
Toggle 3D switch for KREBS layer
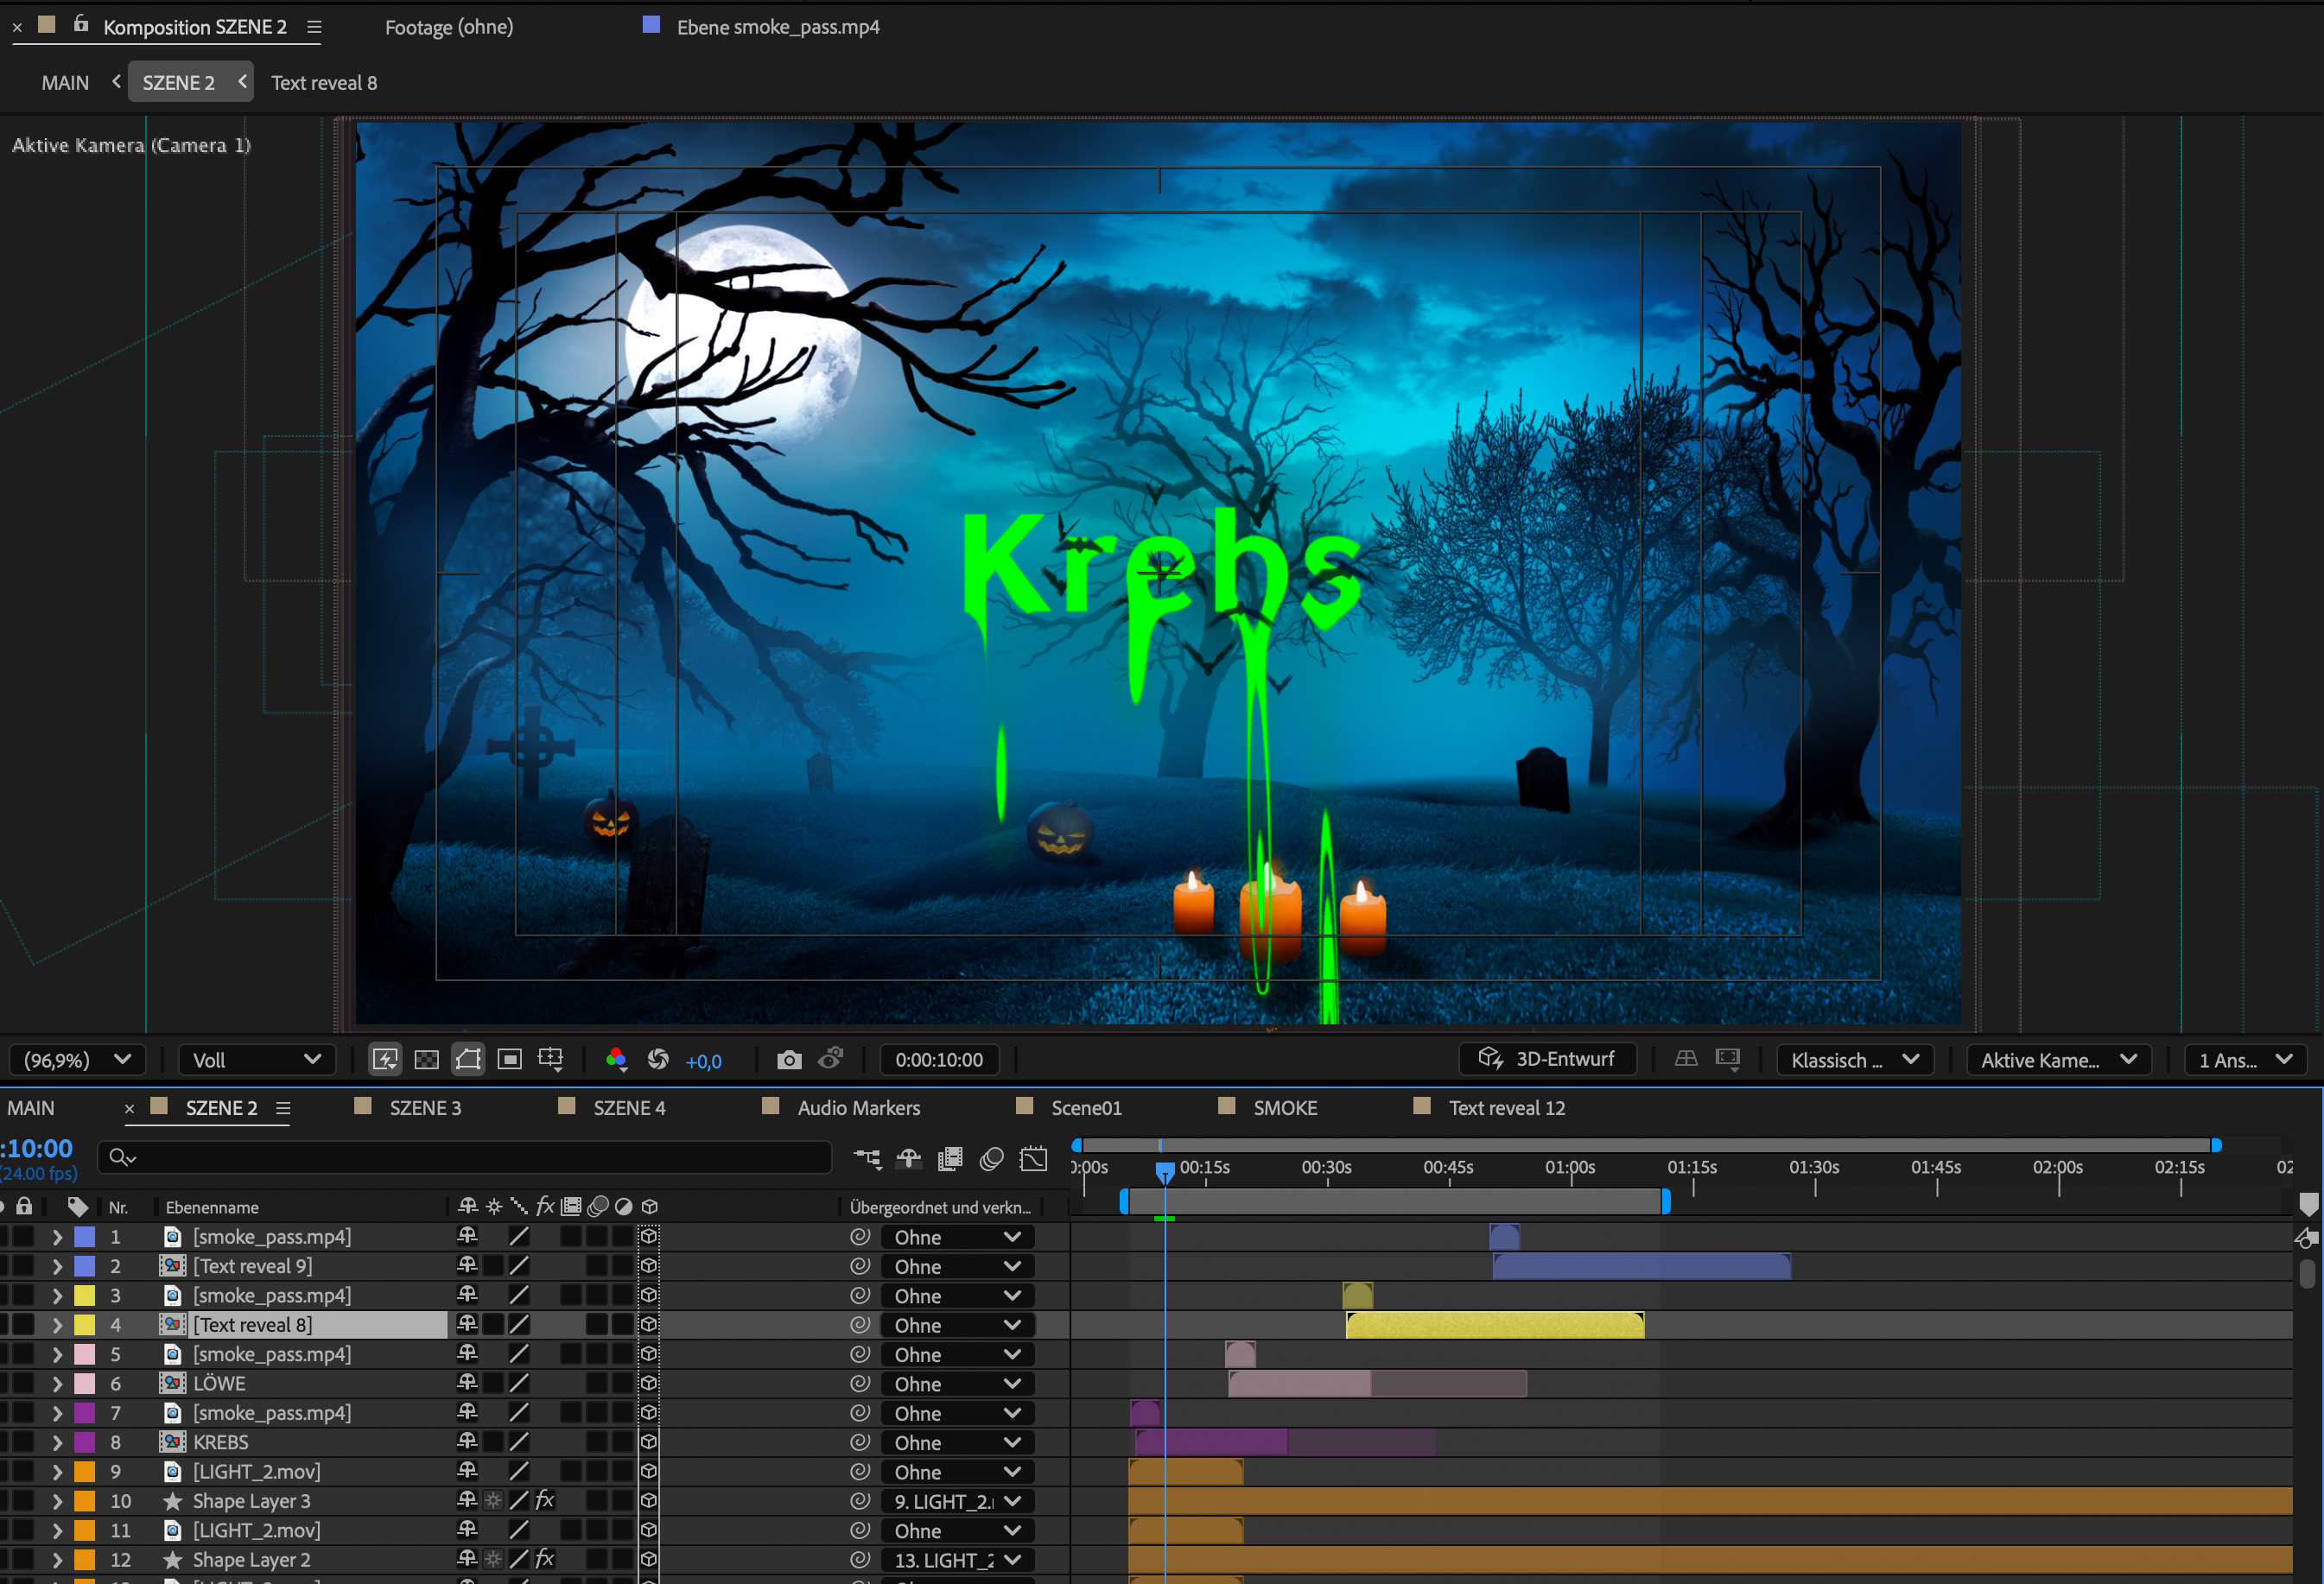[649, 1442]
